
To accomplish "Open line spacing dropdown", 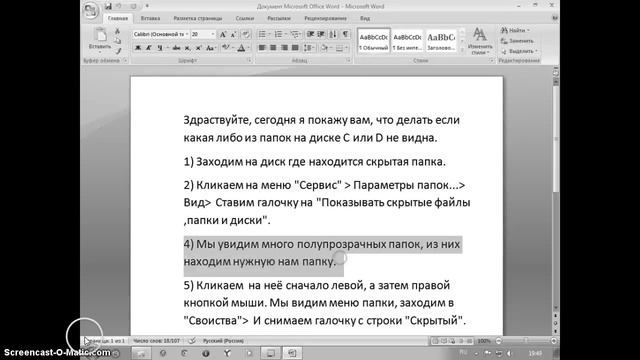I will tap(309, 48).
